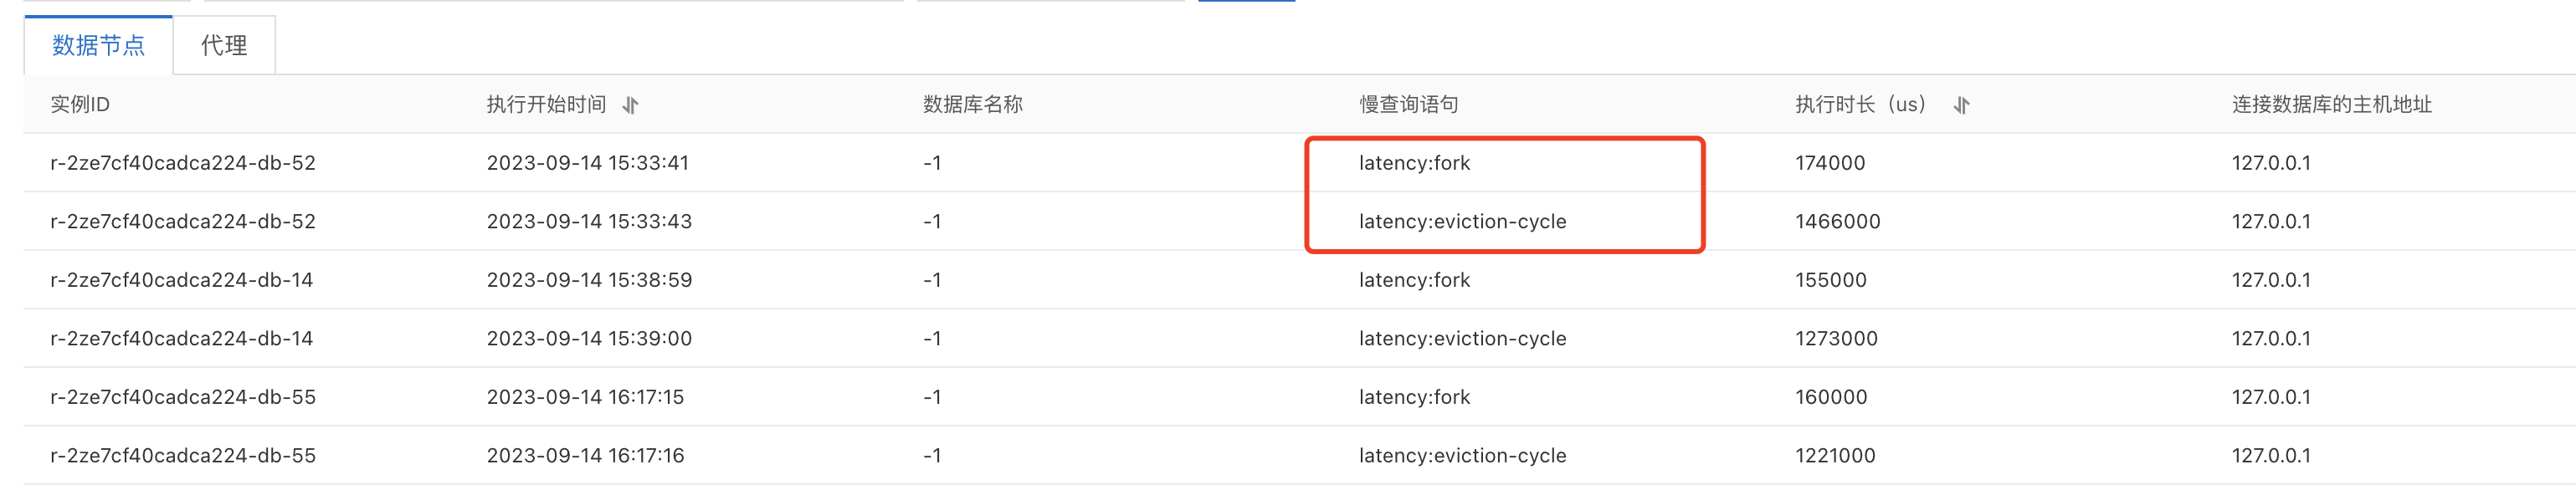The image size is (2576, 495).
Task: Select instance db-14 row at 15:38:59
Action: pyautogui.click(x=1300, y=280)
